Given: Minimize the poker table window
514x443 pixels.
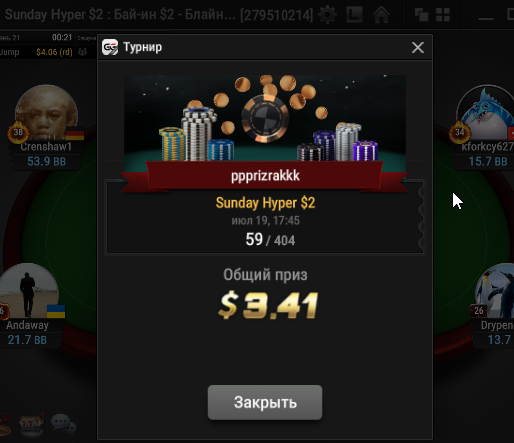Looking at the screenshot, I should [x=486, y=15].
